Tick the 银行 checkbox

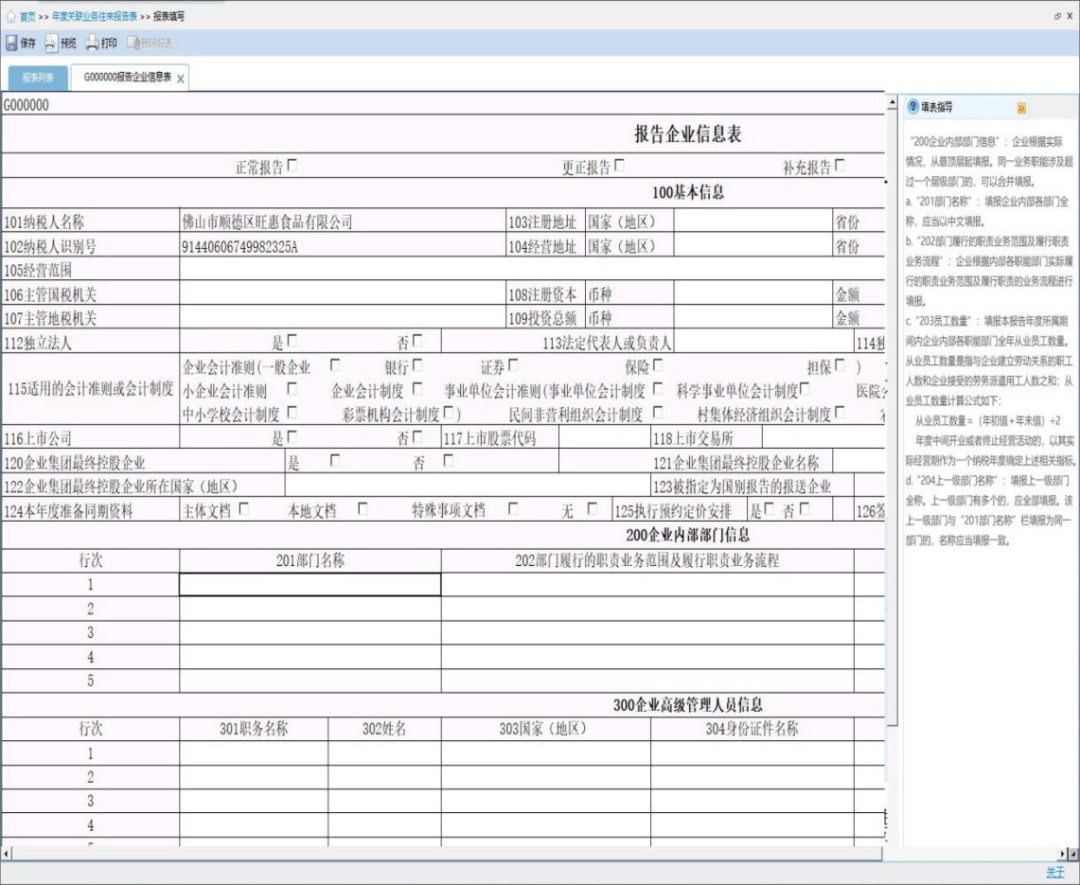[x=417, y=365]
